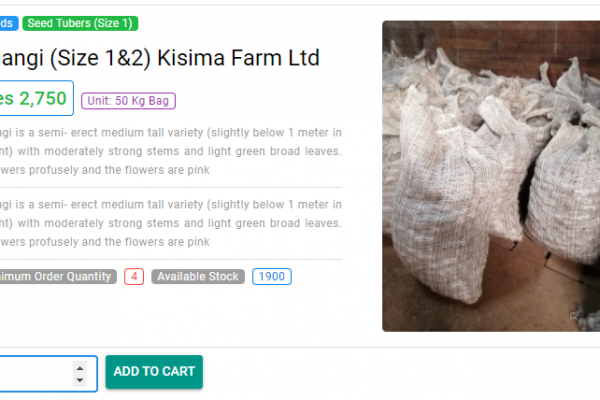The image size is (600, 400).
Task: Click the divider line above ADD TO CART
Action: coord(300,348)
